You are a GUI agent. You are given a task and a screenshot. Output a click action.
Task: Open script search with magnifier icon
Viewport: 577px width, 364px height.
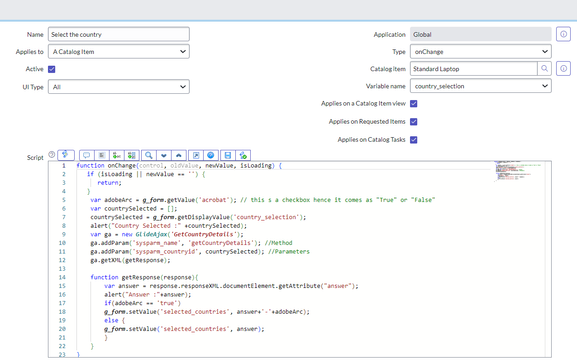click(149, 155)
